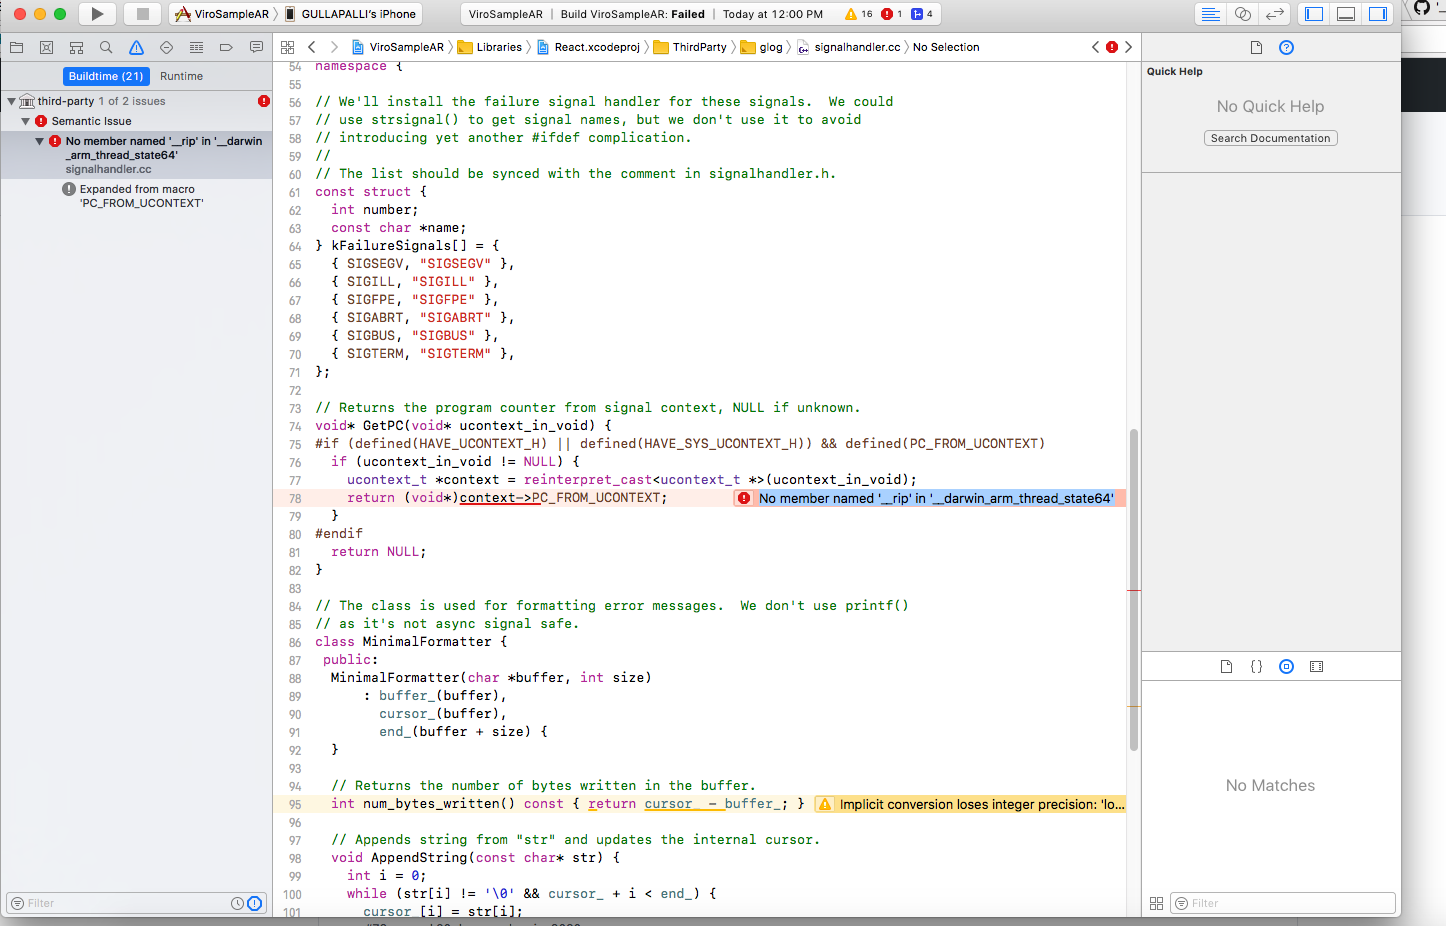
Task: Open the Project navigator folder icon
Action: click(16, 46)
